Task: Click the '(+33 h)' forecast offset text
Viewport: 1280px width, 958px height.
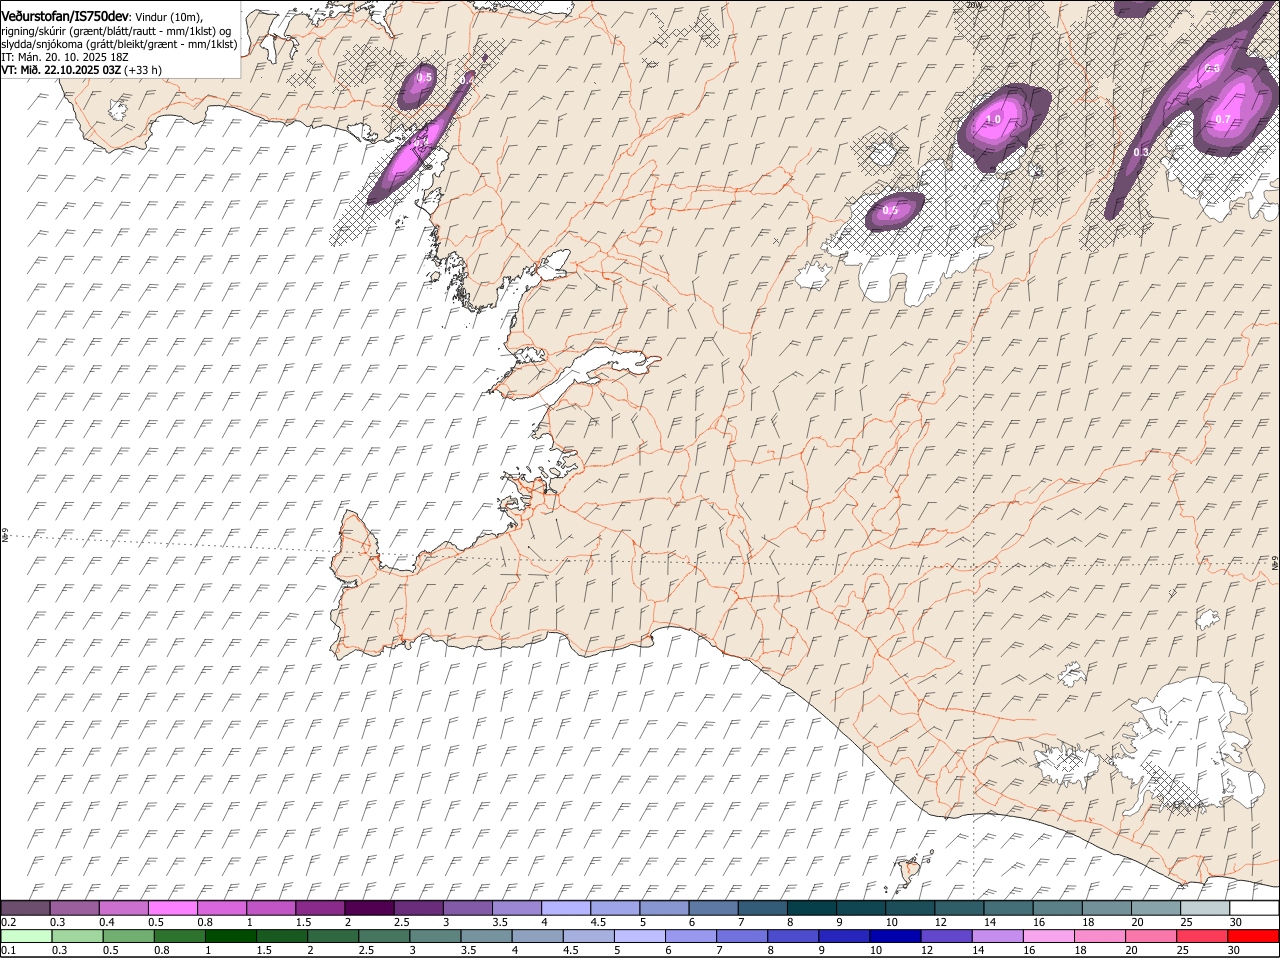Action: (143, 70)
